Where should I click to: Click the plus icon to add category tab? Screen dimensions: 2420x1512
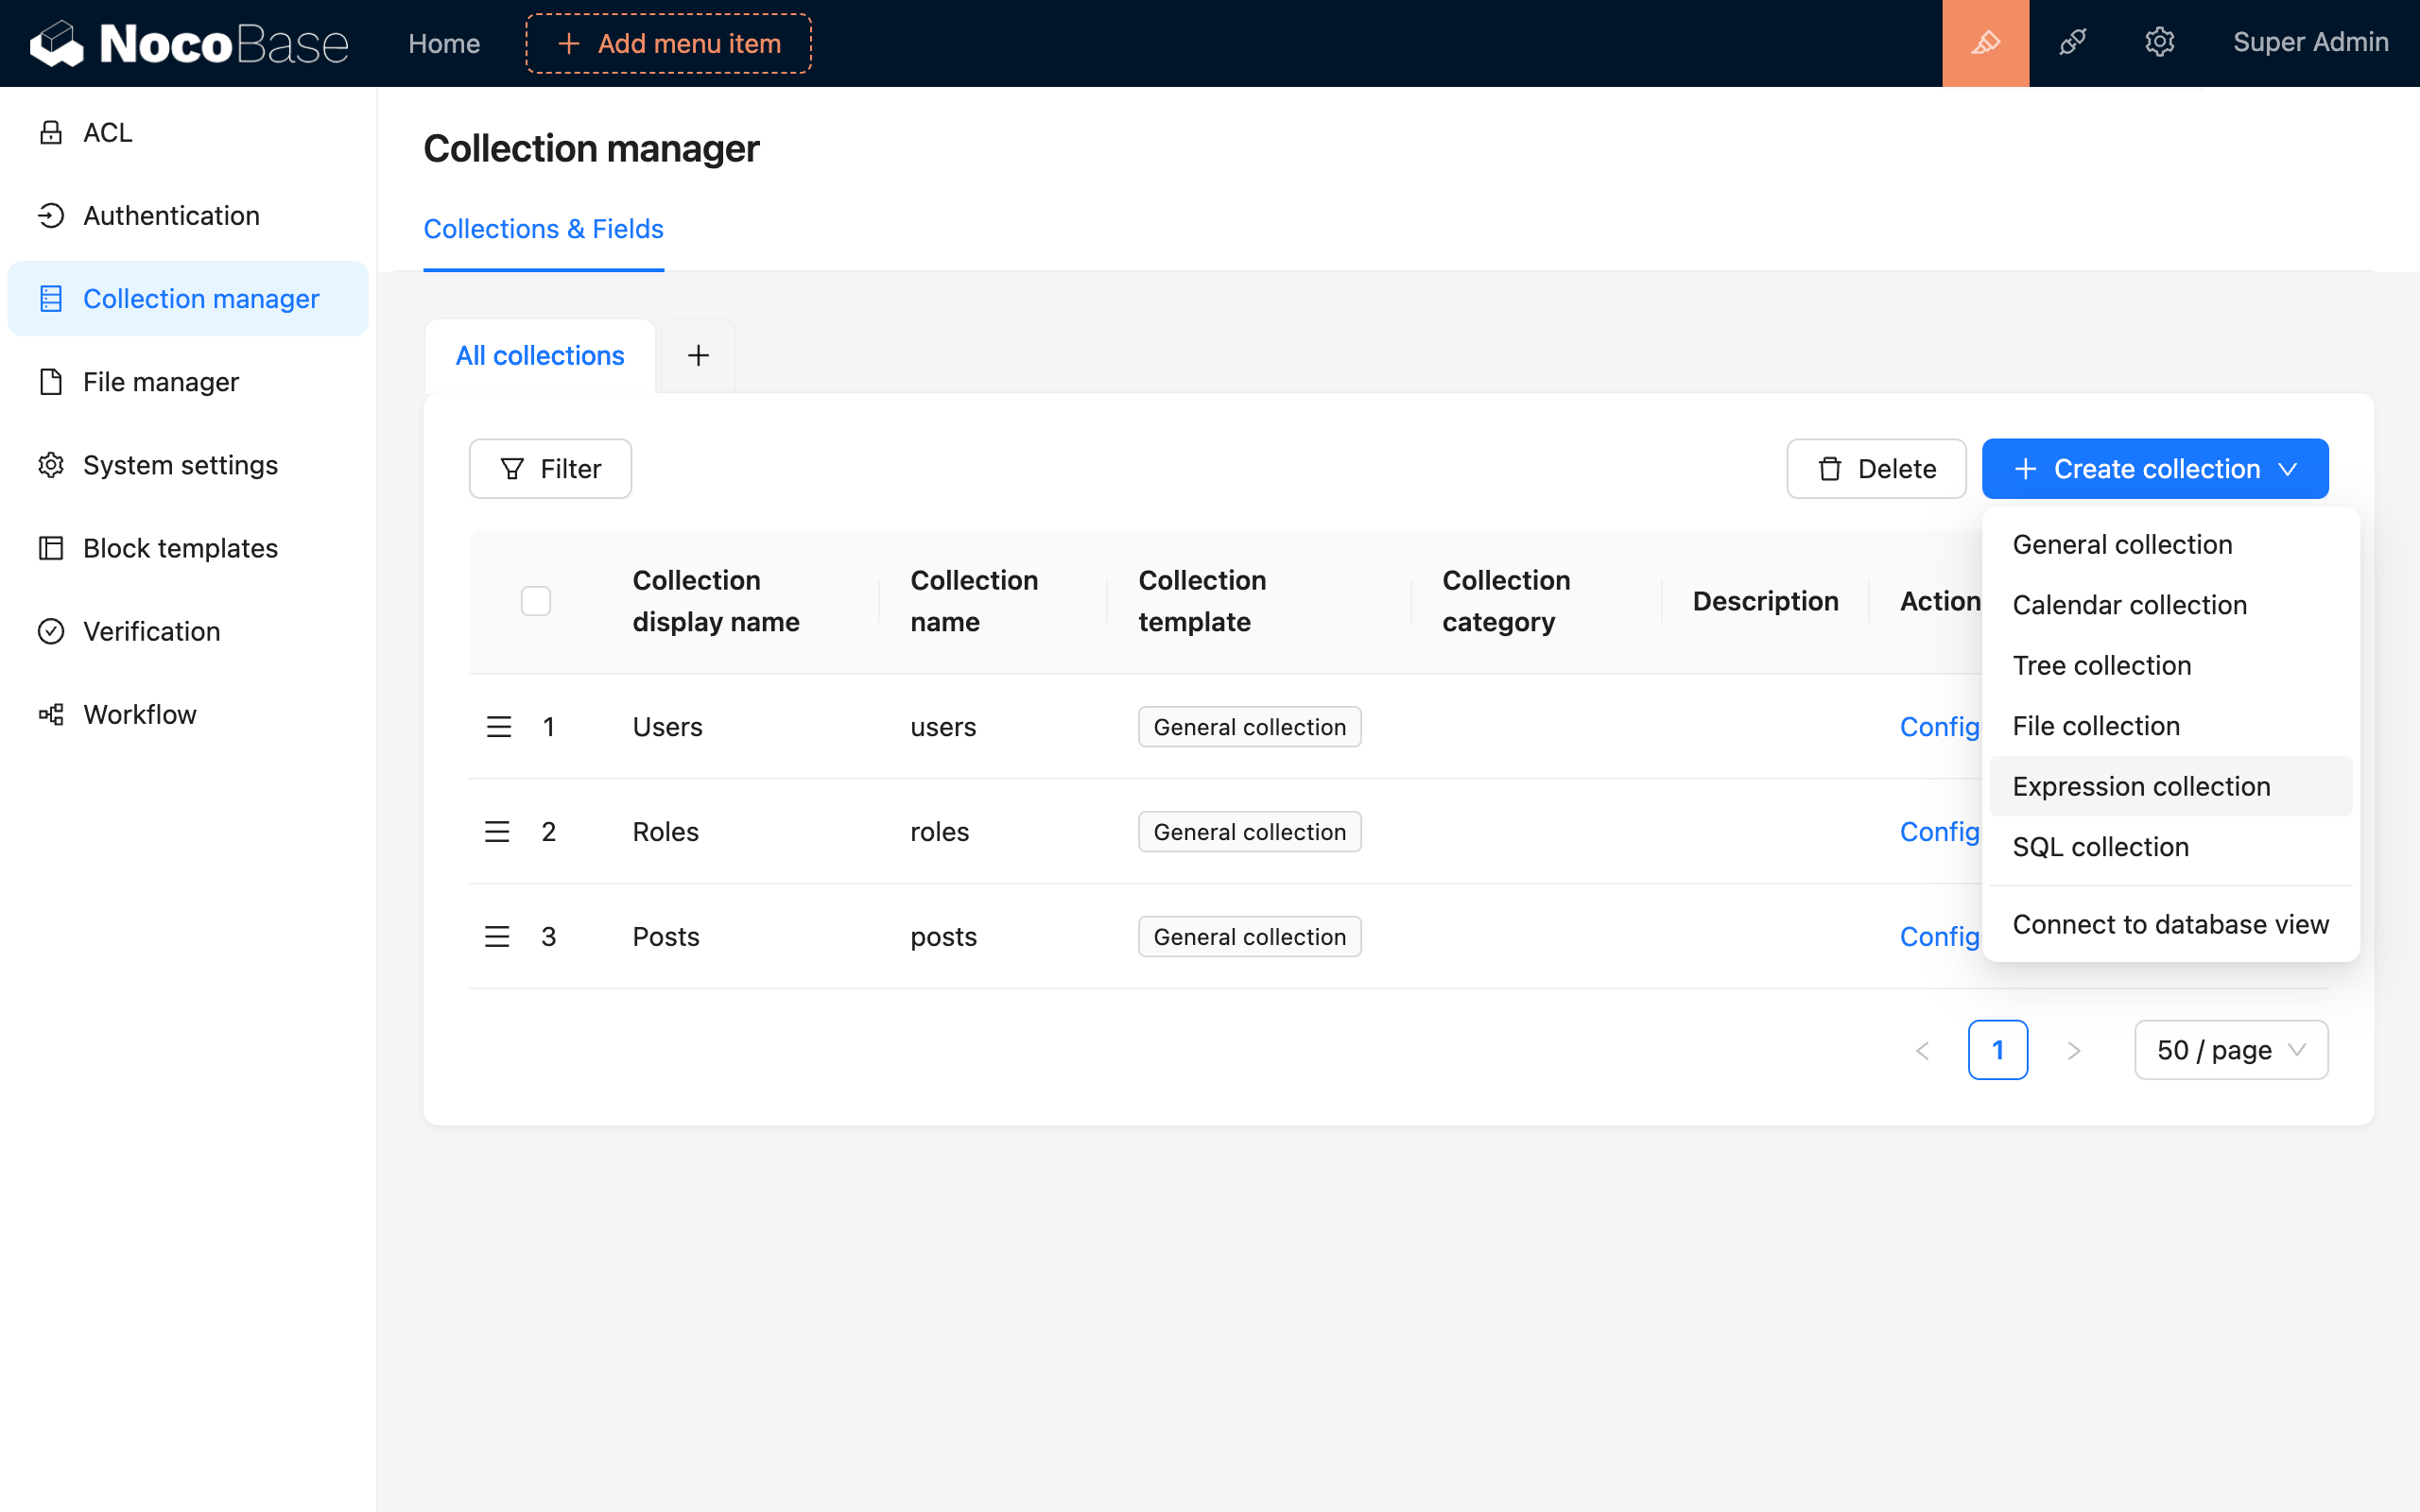click(698, 355)
